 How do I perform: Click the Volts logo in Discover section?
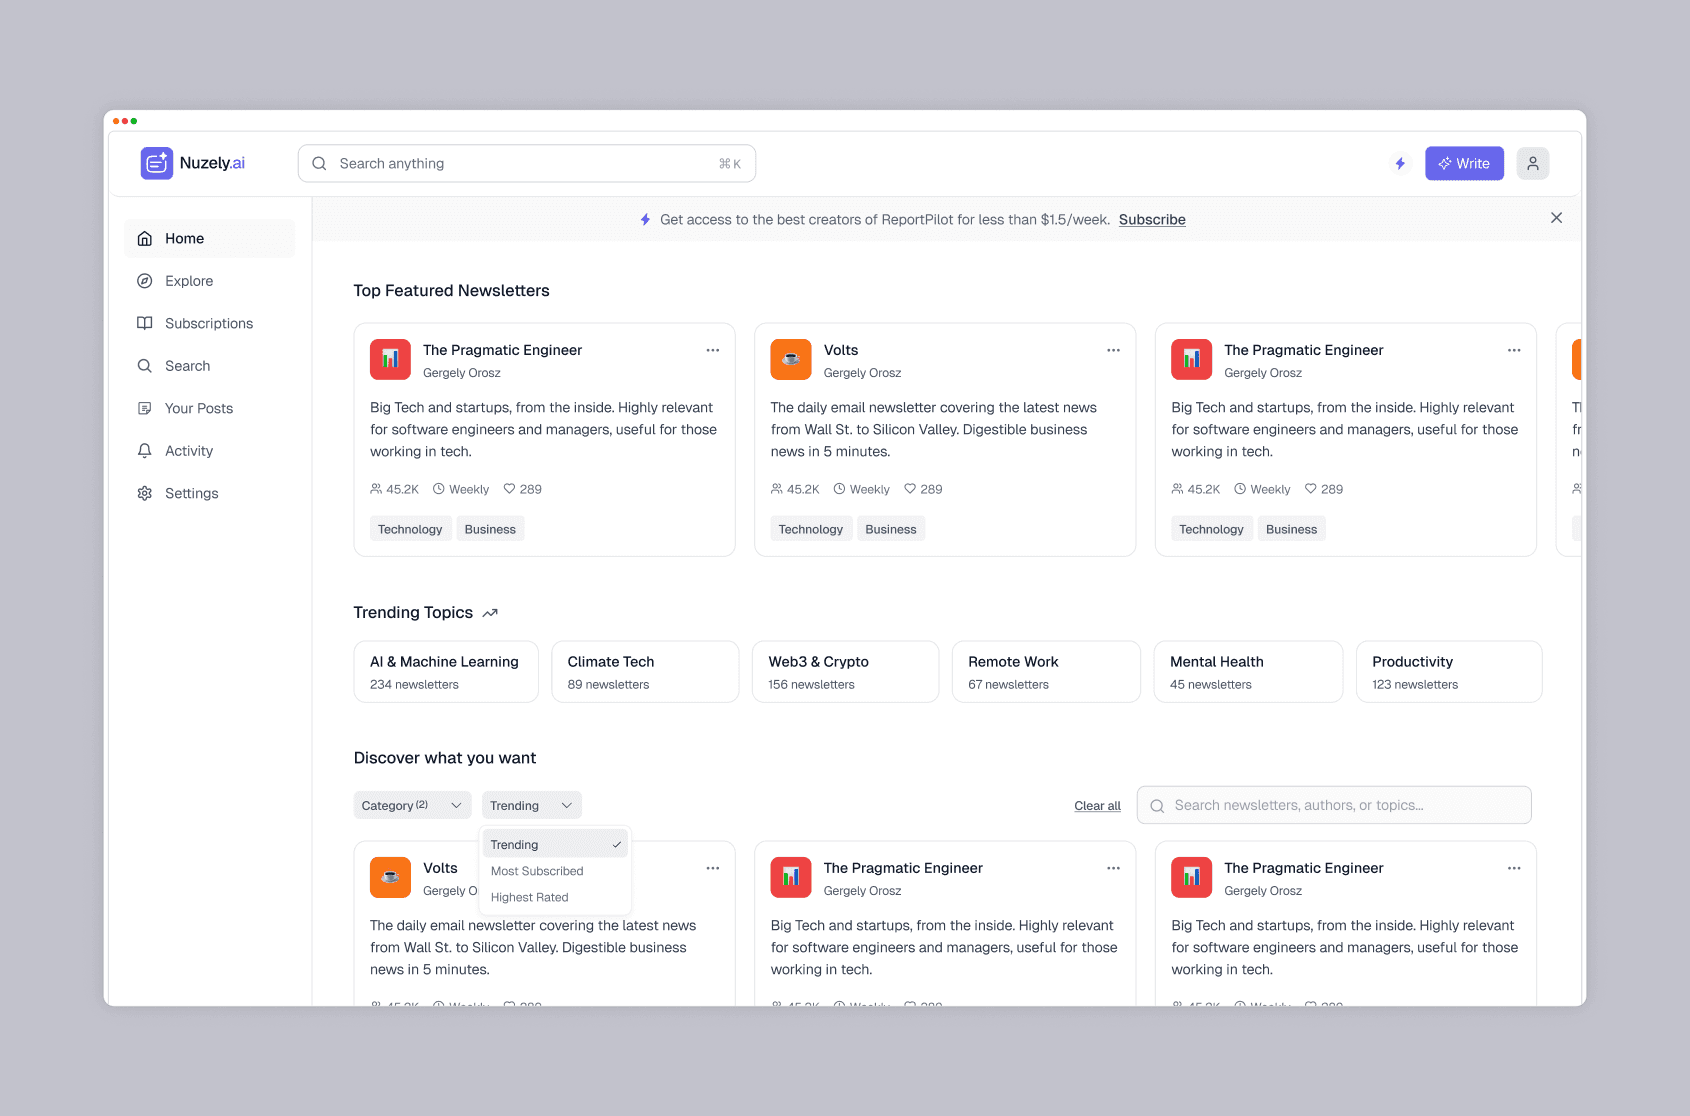[x=390, y=878]
